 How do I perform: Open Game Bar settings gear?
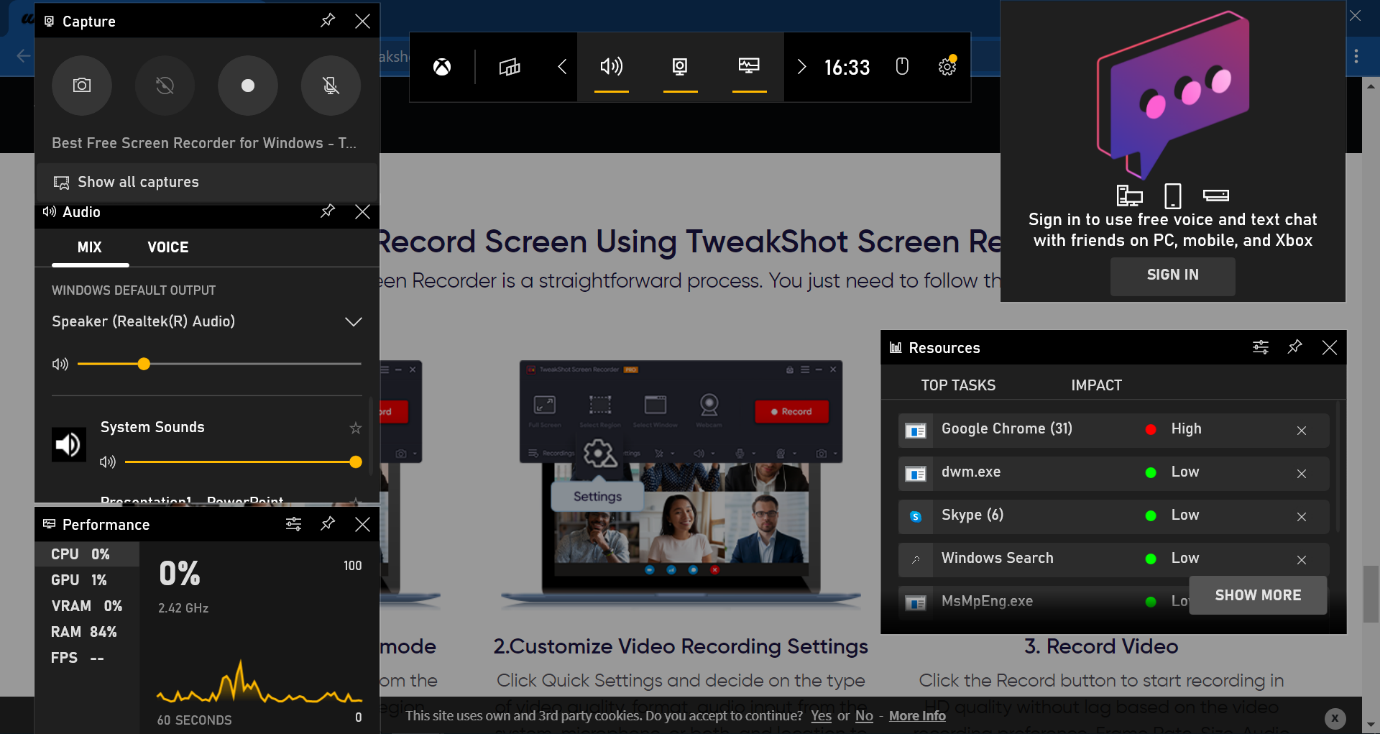(x=947, y=67)
